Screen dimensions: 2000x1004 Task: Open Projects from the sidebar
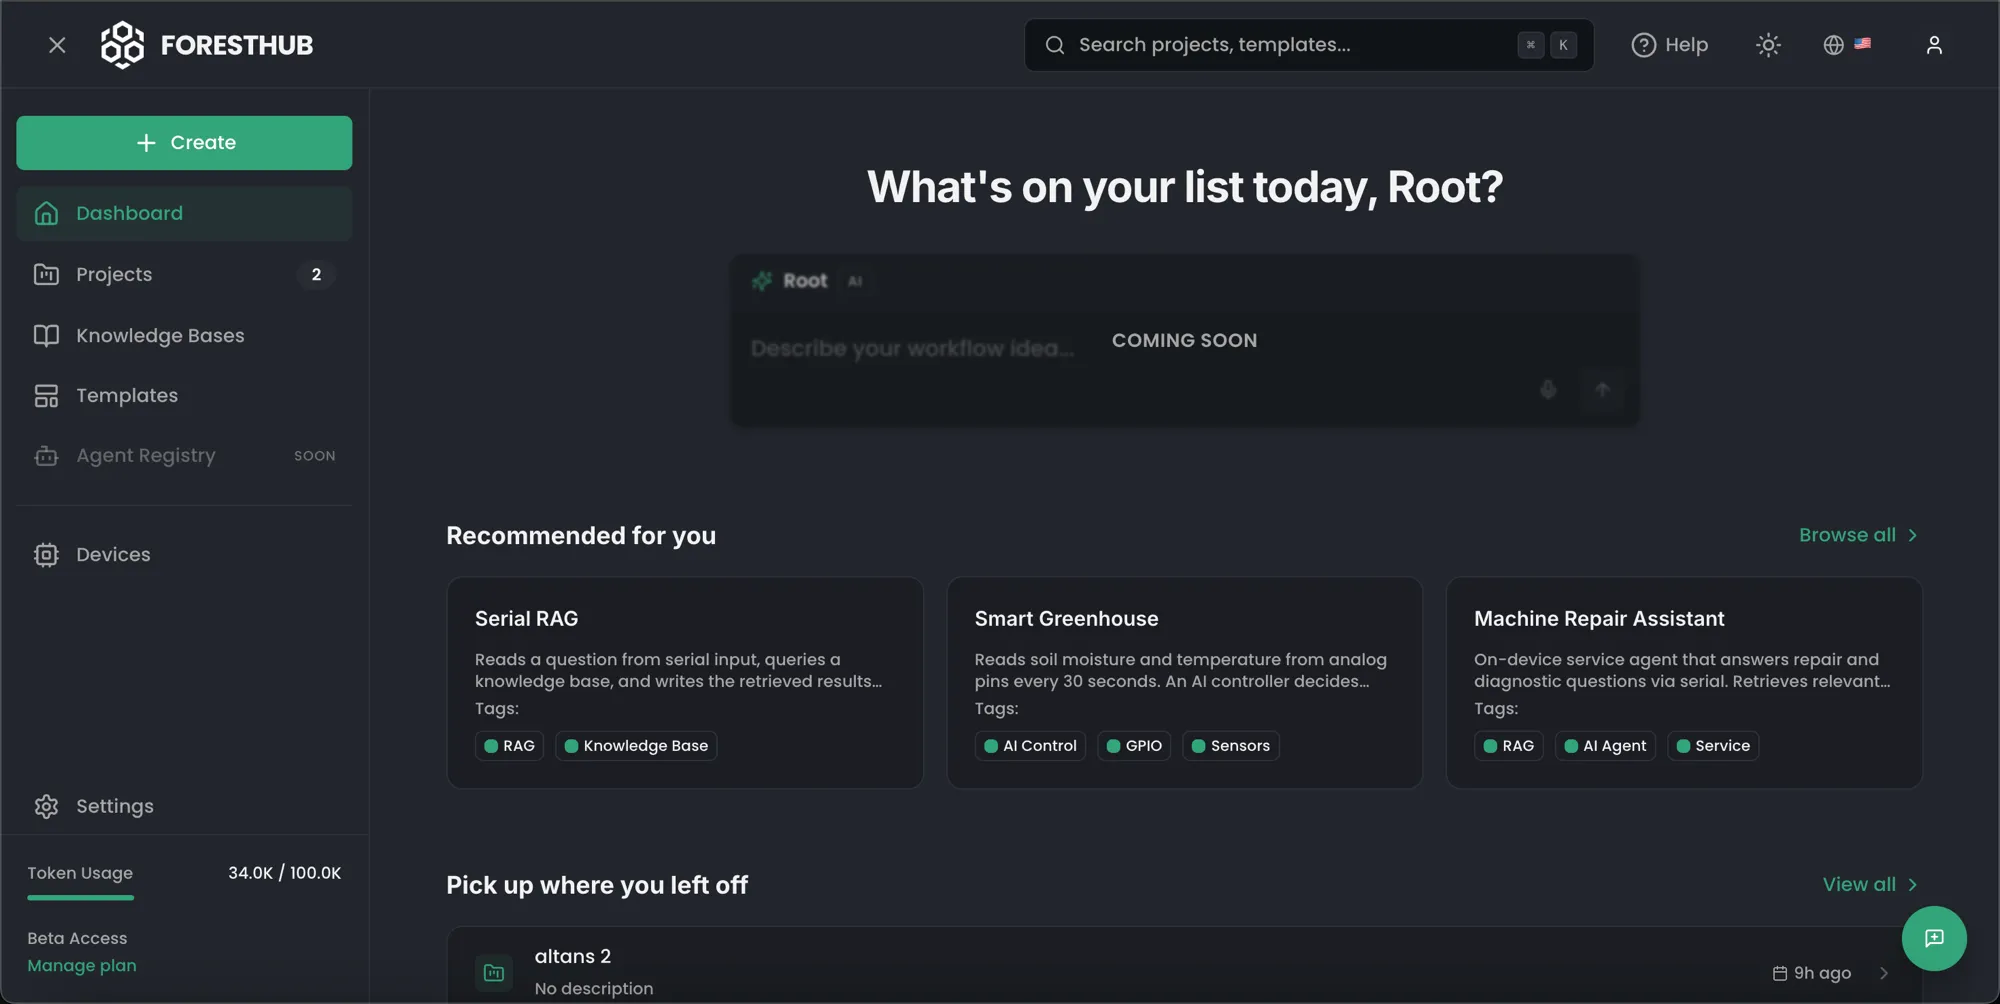pyautogui.click(x=114, y=274)
